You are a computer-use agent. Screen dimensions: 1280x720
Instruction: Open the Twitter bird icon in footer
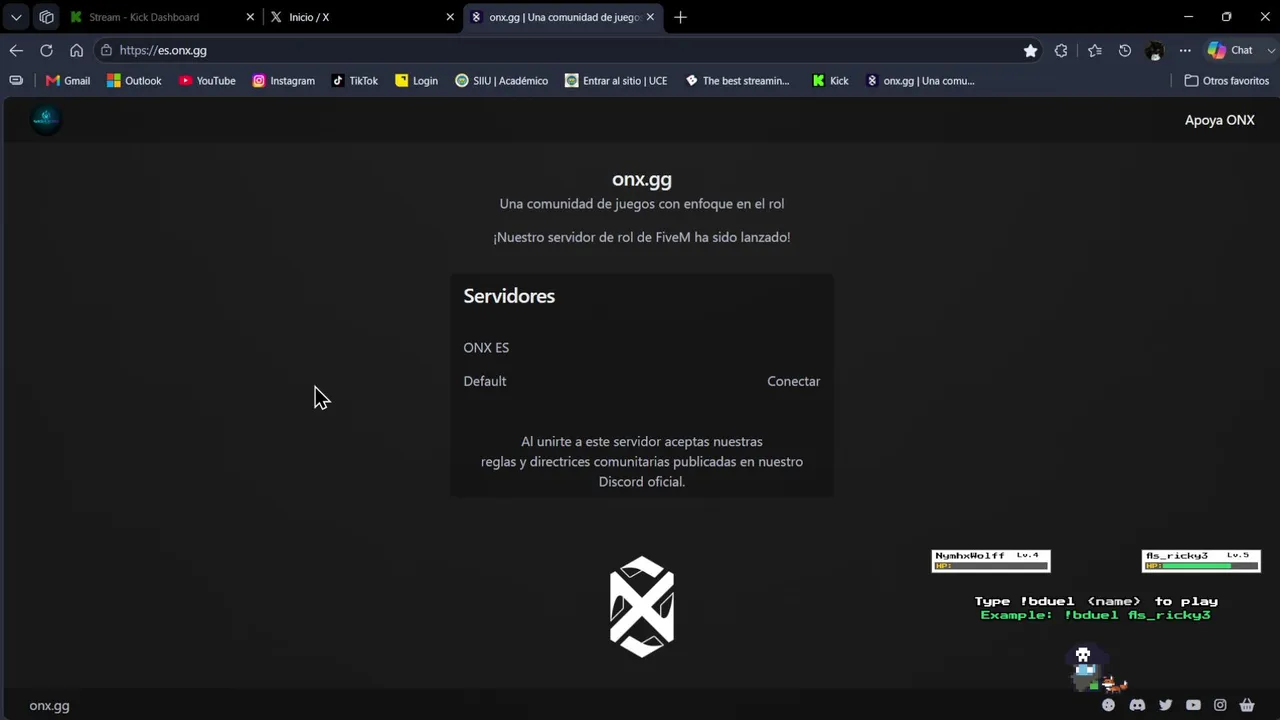(1165, 705)
